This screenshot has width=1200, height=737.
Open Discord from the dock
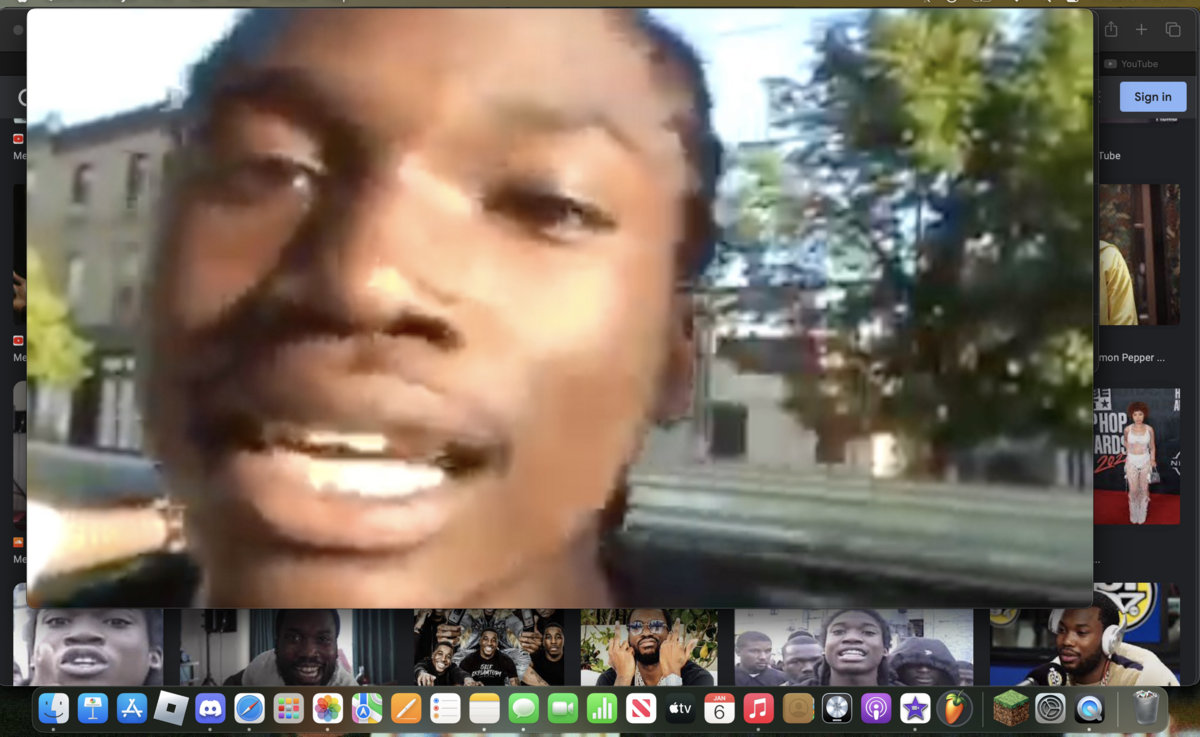tap(211, 708)
